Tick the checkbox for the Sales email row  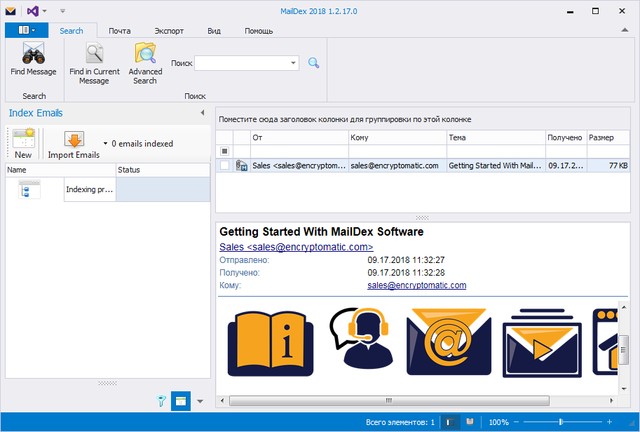[x=225, y=166]
